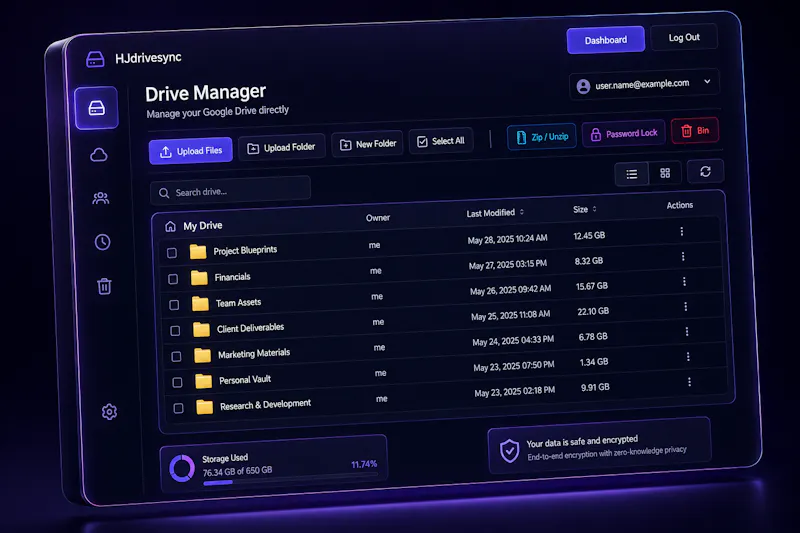Click the encryption shield icon
Viewport: 800px width, 533px height.
(x=509, y=451)
